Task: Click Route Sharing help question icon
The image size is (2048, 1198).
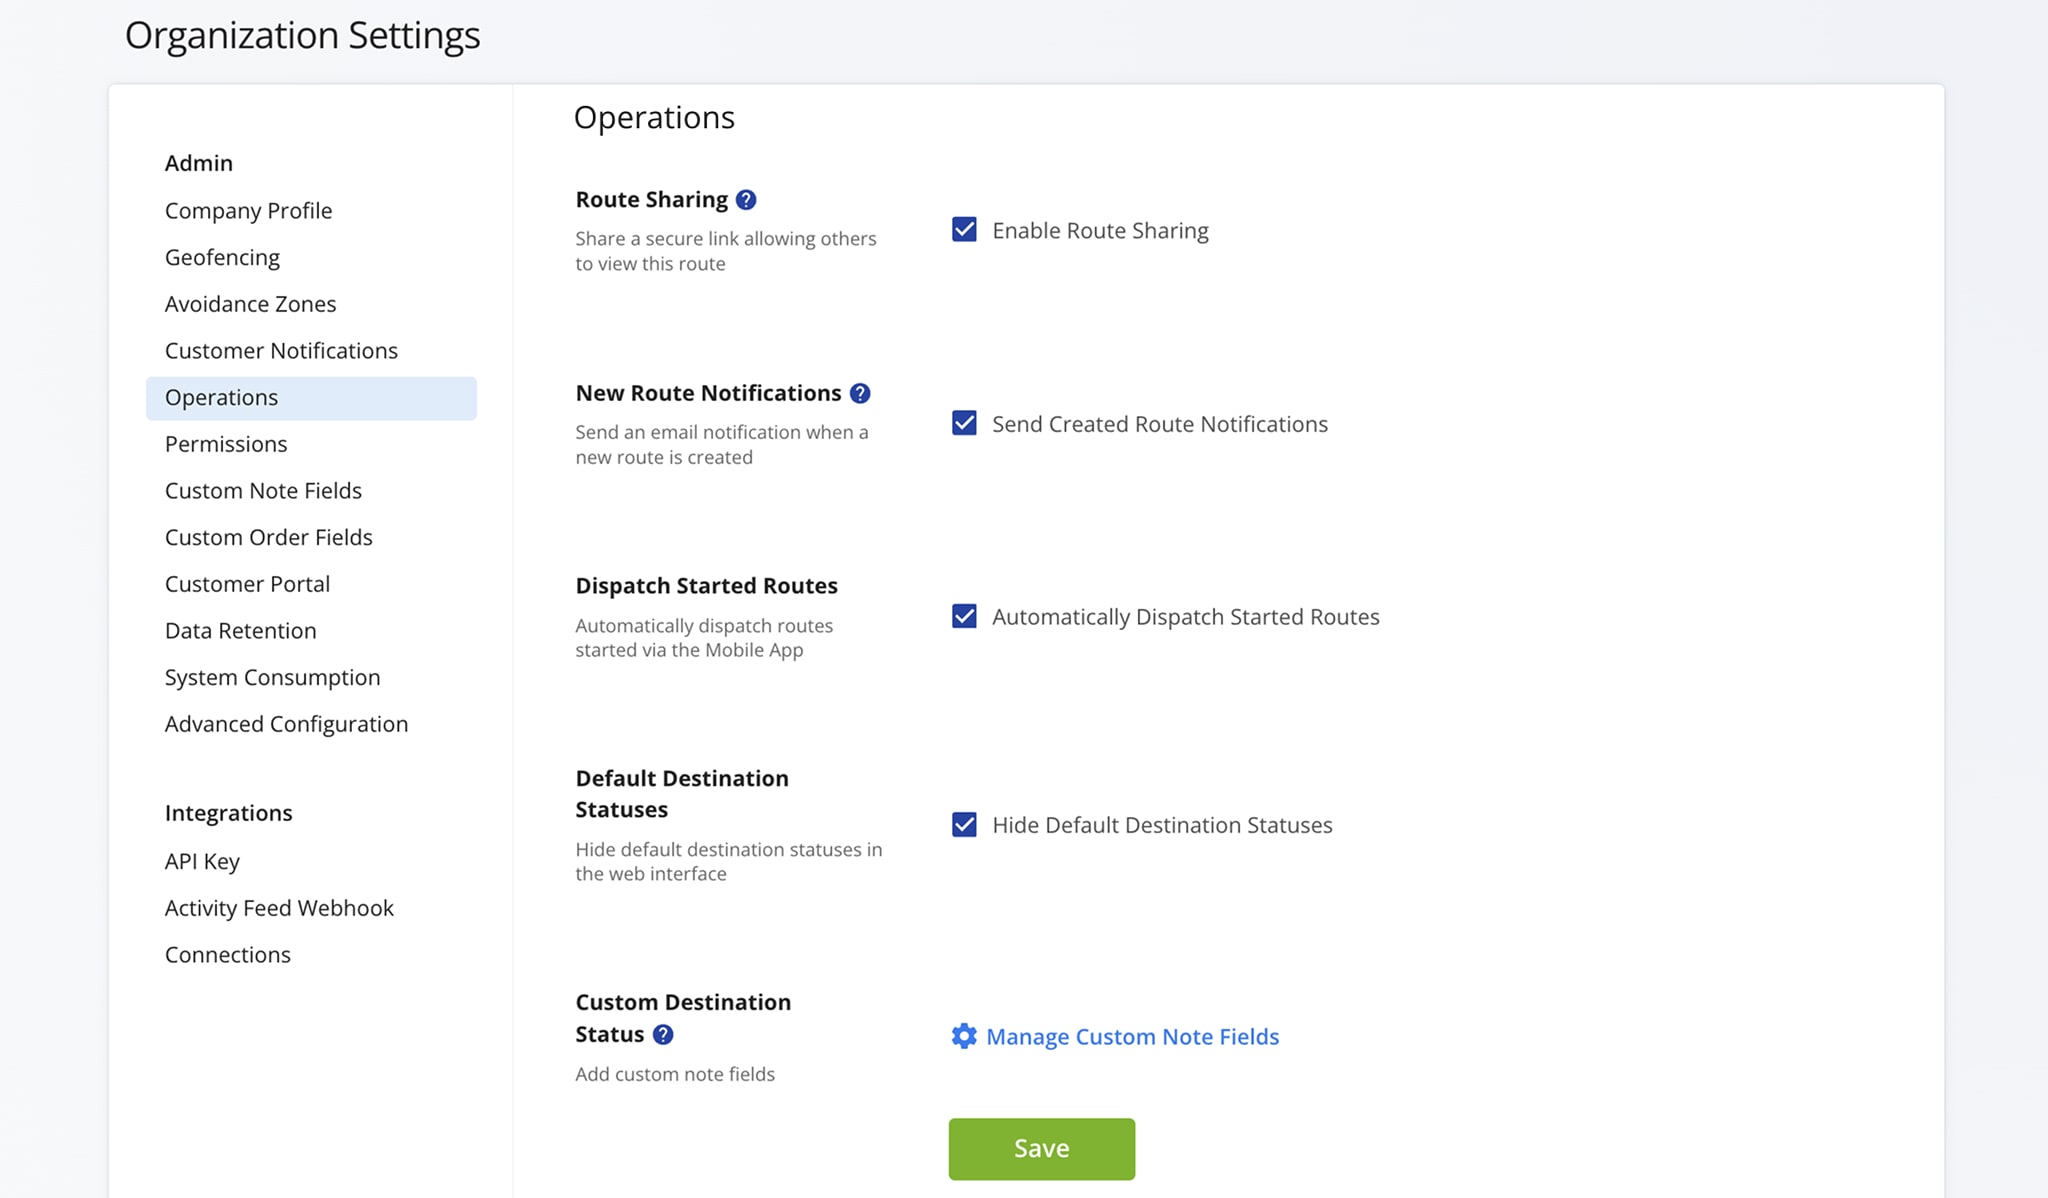Action: [746, 200]
